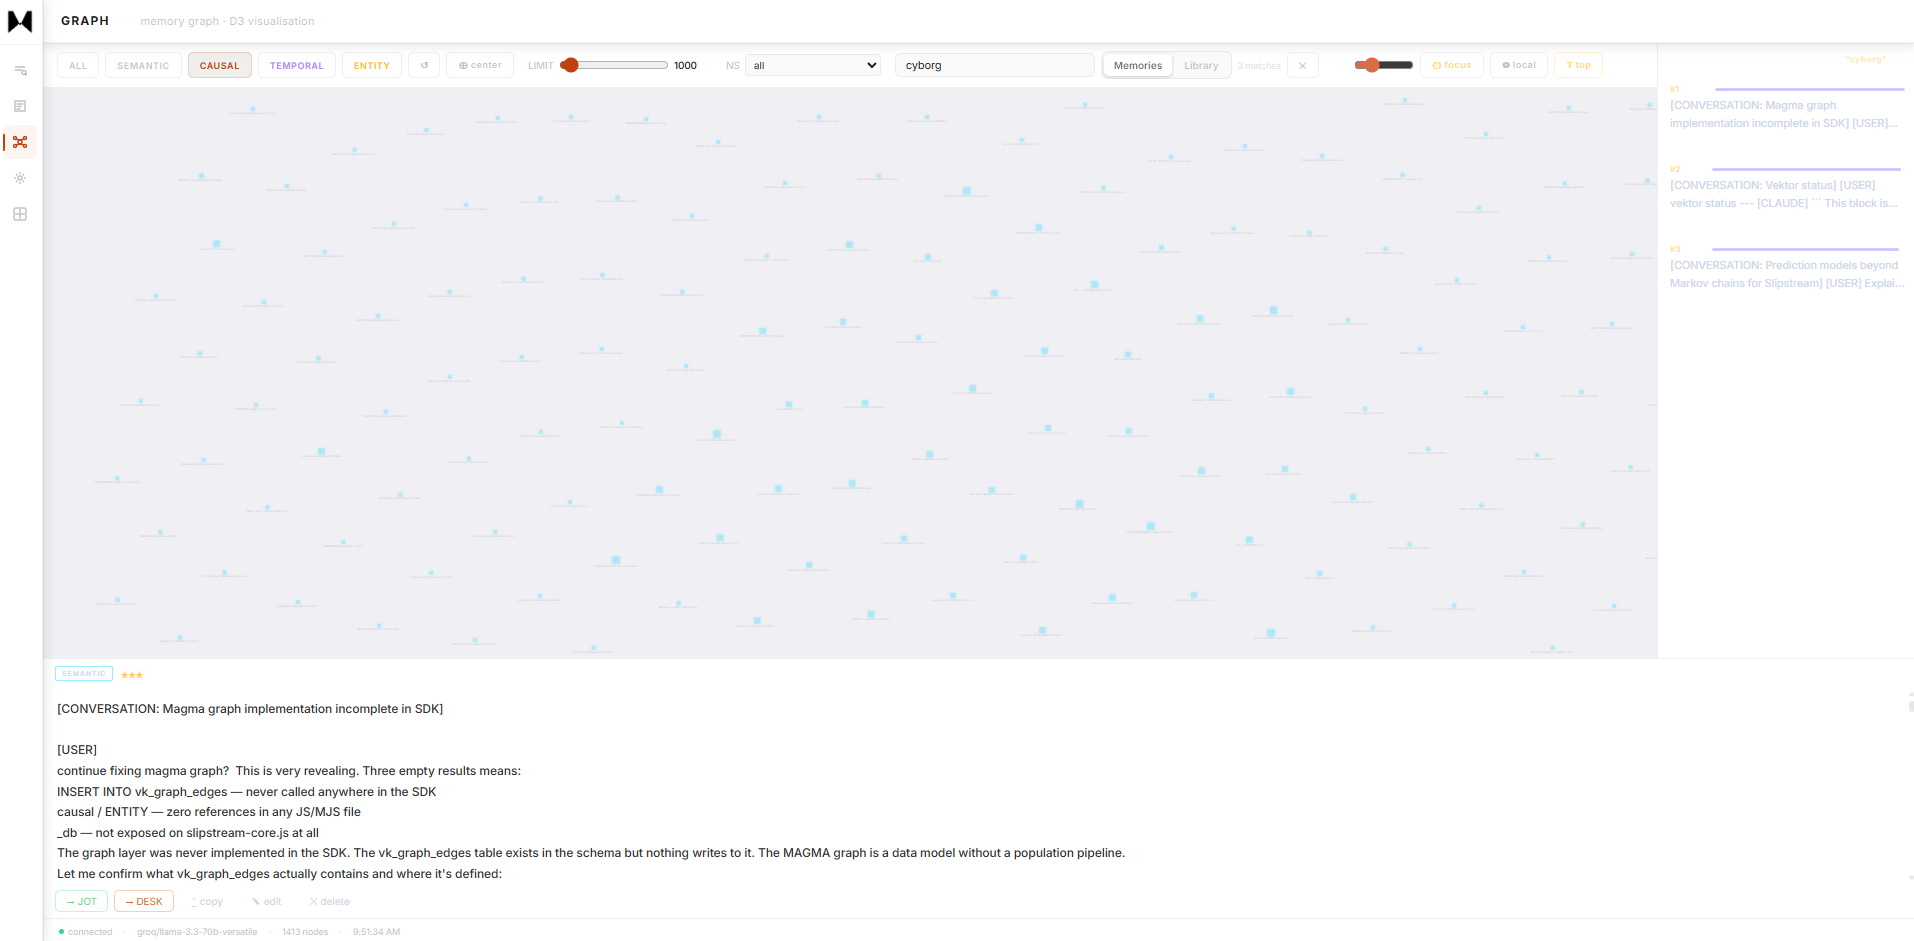Click the local button
The height and width of the screenshot is (941, 1914).
point(1519,65)
